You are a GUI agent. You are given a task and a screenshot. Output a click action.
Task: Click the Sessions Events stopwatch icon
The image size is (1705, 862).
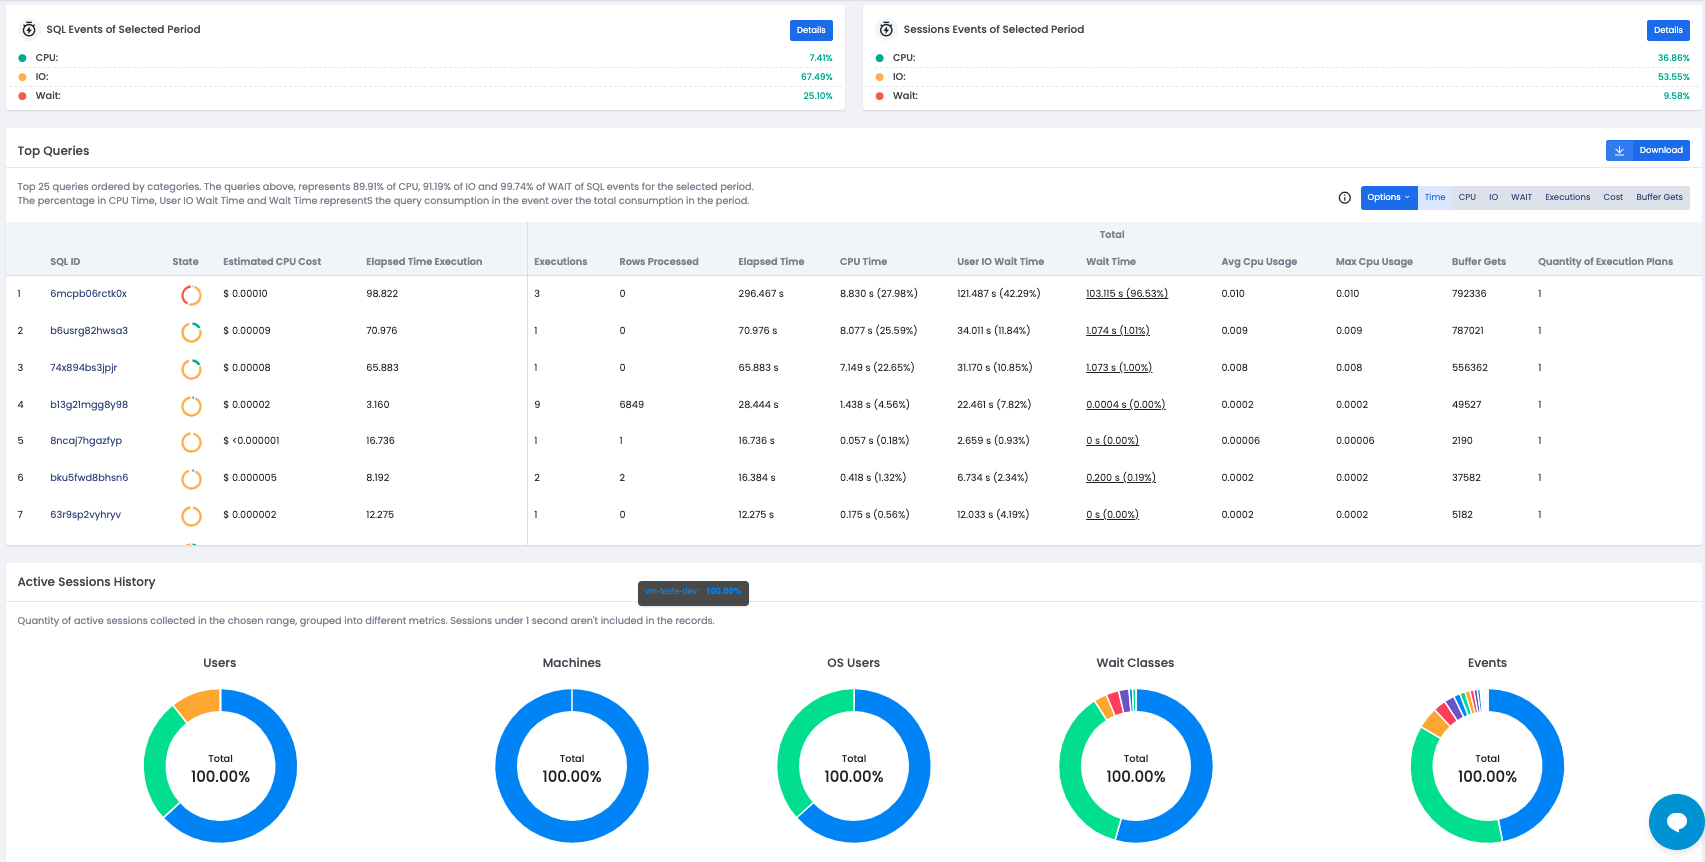pos(886,29)
